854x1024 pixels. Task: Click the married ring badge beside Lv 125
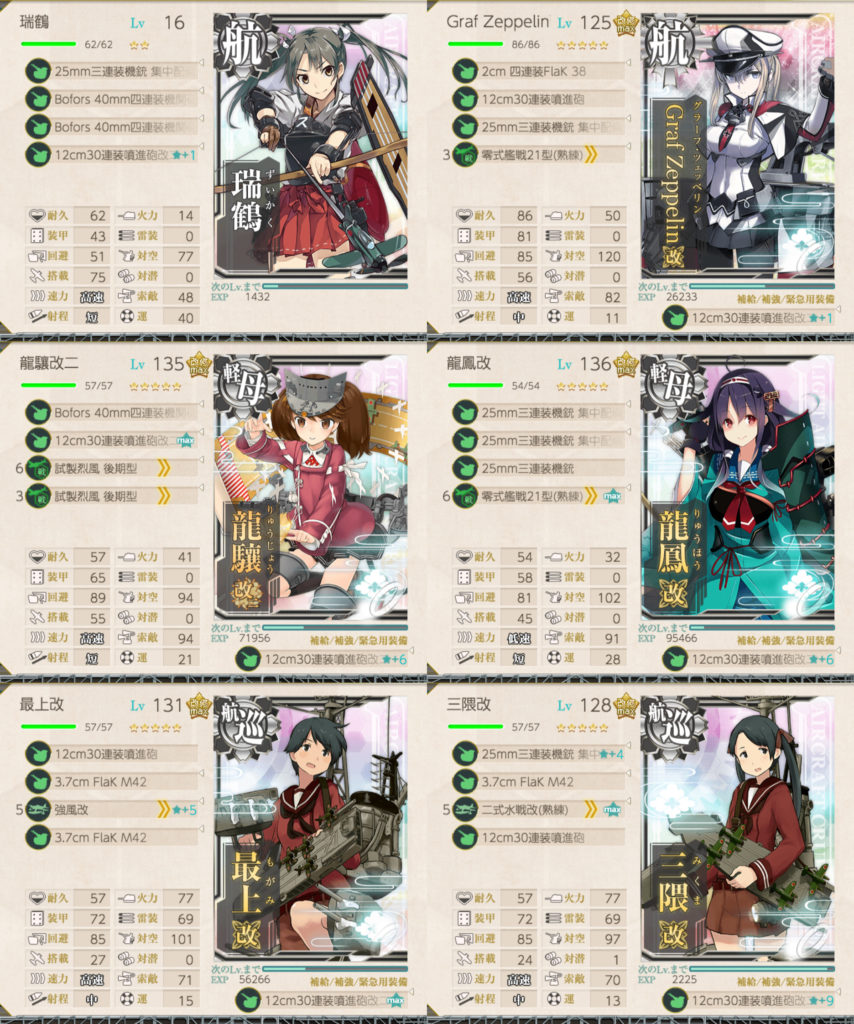click(625, 24)
